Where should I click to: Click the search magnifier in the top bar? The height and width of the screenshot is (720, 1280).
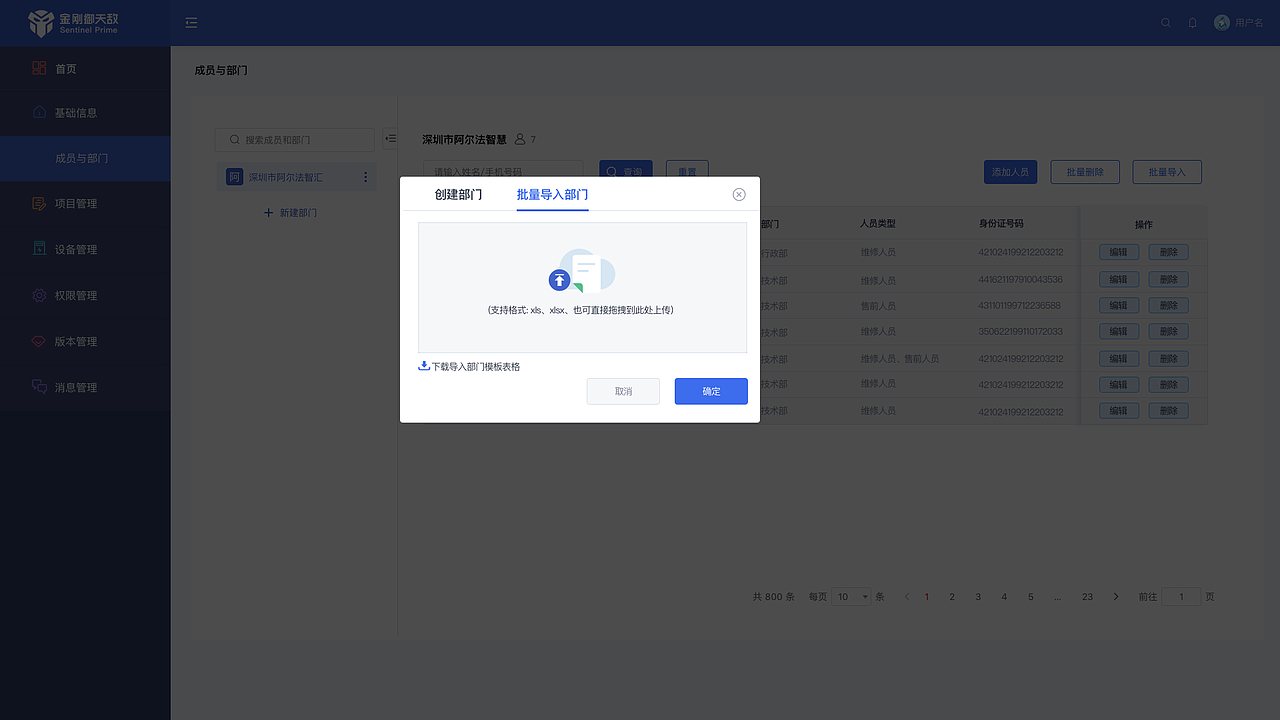(x=1165, y=22)
